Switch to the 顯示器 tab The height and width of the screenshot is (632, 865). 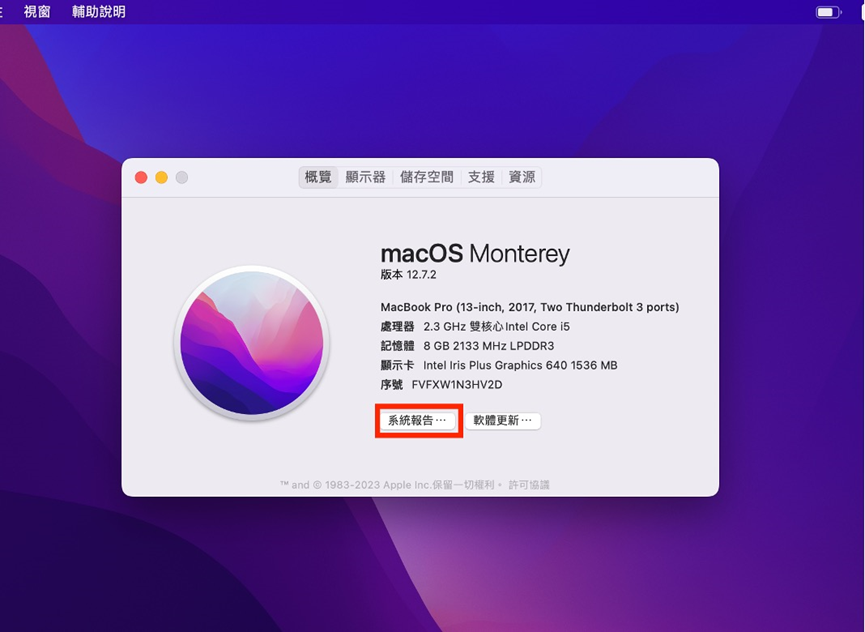[365, 177]
